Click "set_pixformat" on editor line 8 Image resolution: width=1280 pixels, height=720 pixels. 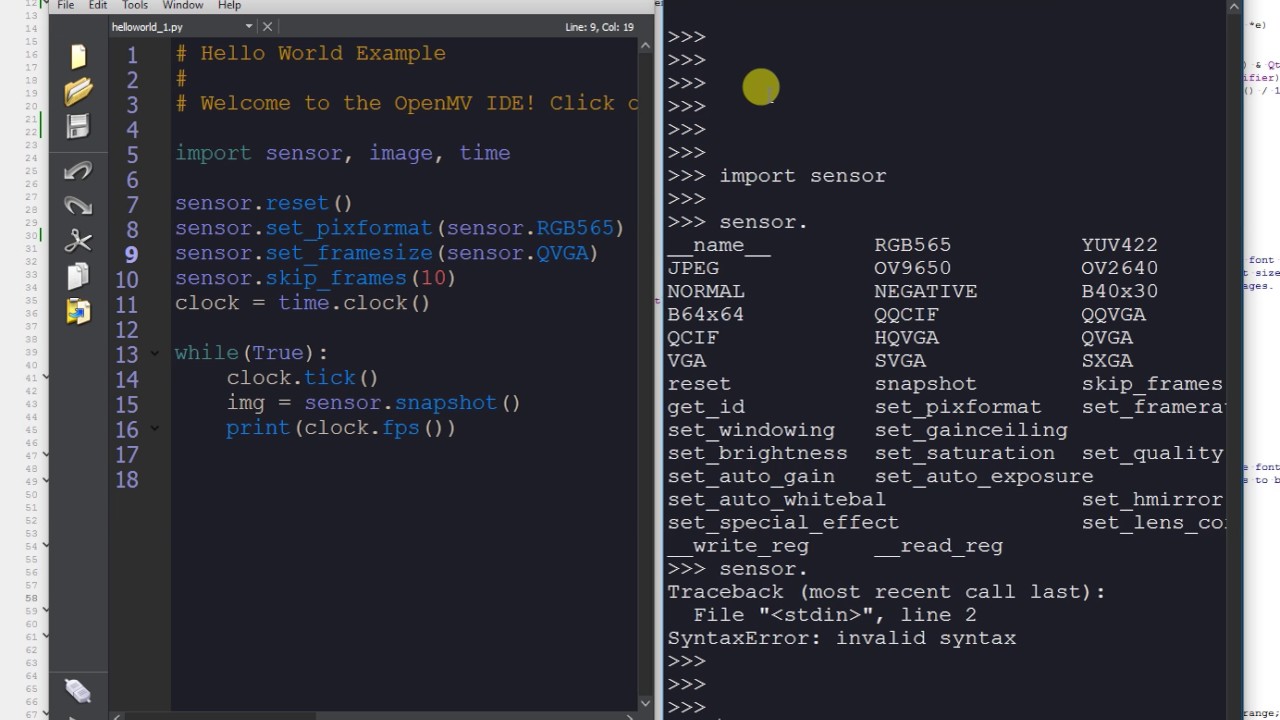pyautogui.click(x=348, y=228)
